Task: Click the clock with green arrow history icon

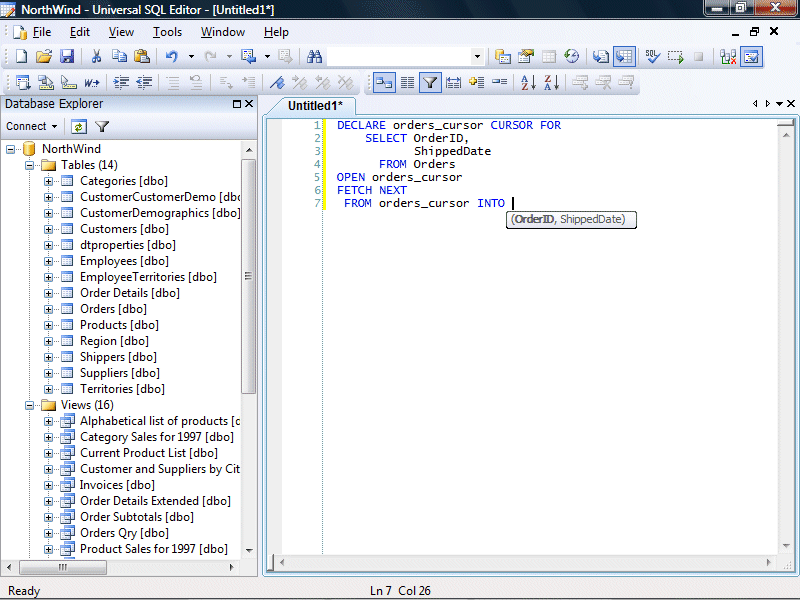Action: (x=572, y=56)
